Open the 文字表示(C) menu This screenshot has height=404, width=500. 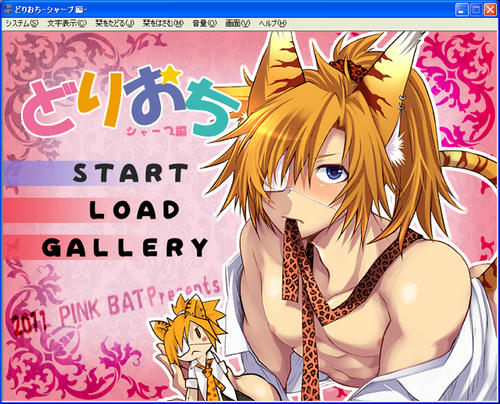tap(67, 23)
